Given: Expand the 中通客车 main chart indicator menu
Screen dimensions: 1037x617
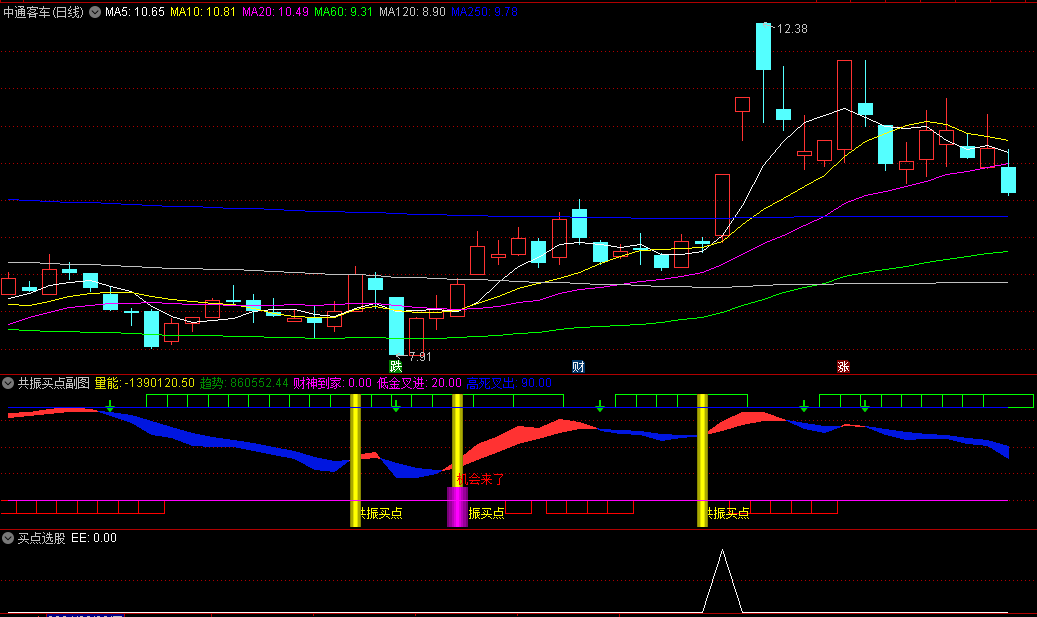Looking at the screenshot, I should (95, 12).
